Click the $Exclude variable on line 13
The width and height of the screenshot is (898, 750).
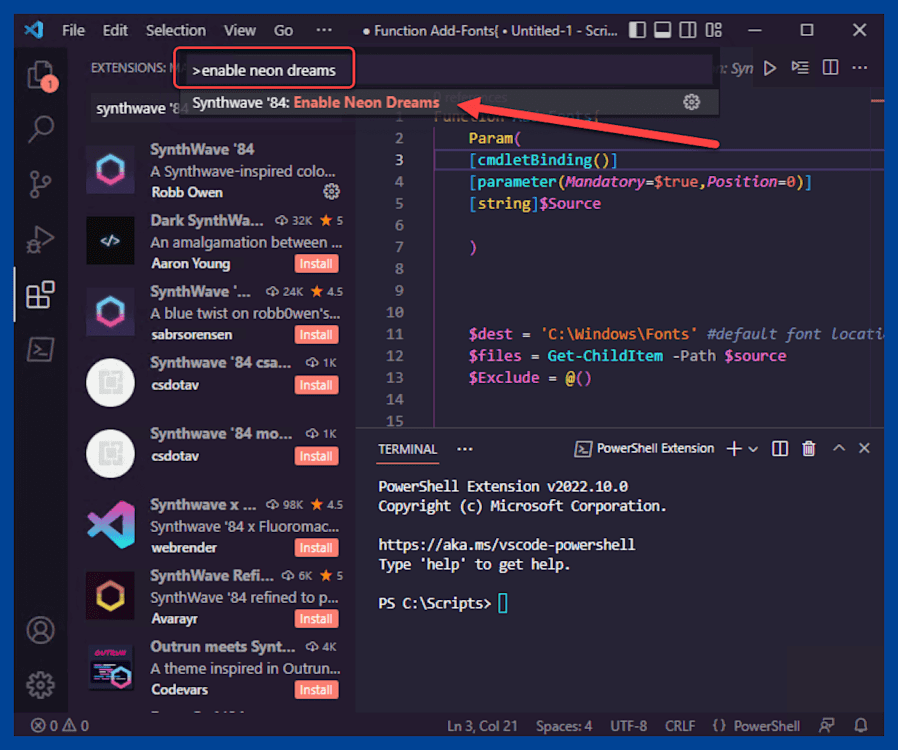point(504,377)
